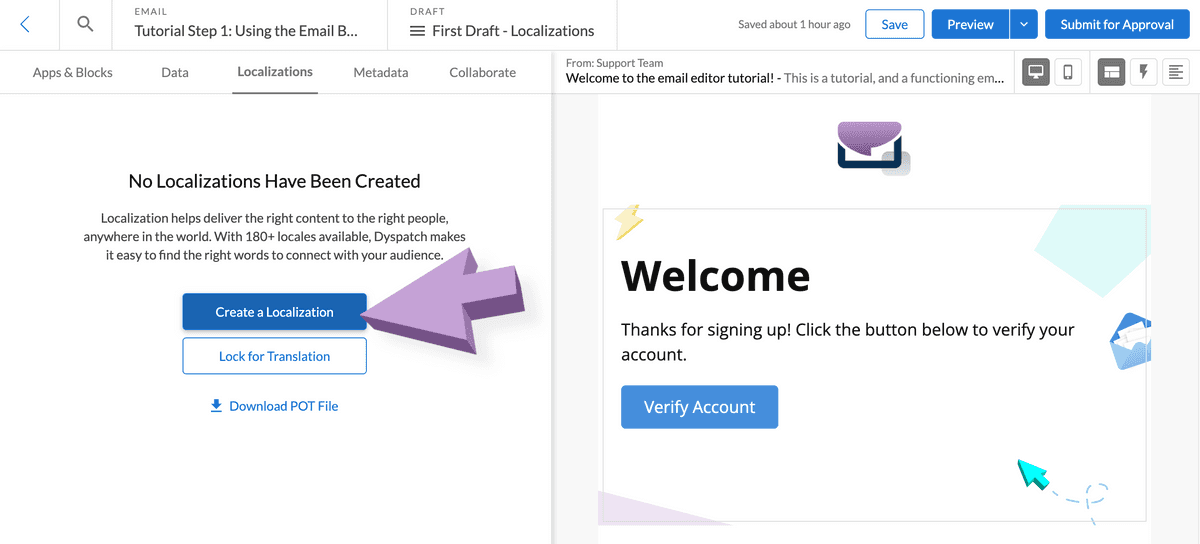Create a Localization
1200x544 pixels.
pos(274,312)
